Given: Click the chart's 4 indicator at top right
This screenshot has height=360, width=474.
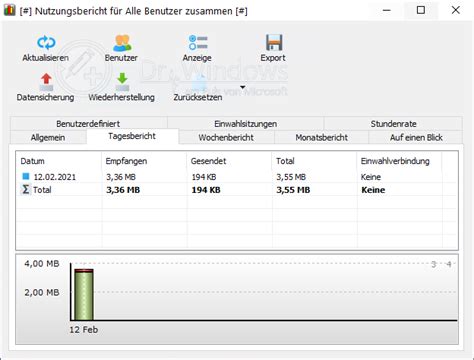Looking at the screenshot, I should pyautogui.click(x=449, y=264).
